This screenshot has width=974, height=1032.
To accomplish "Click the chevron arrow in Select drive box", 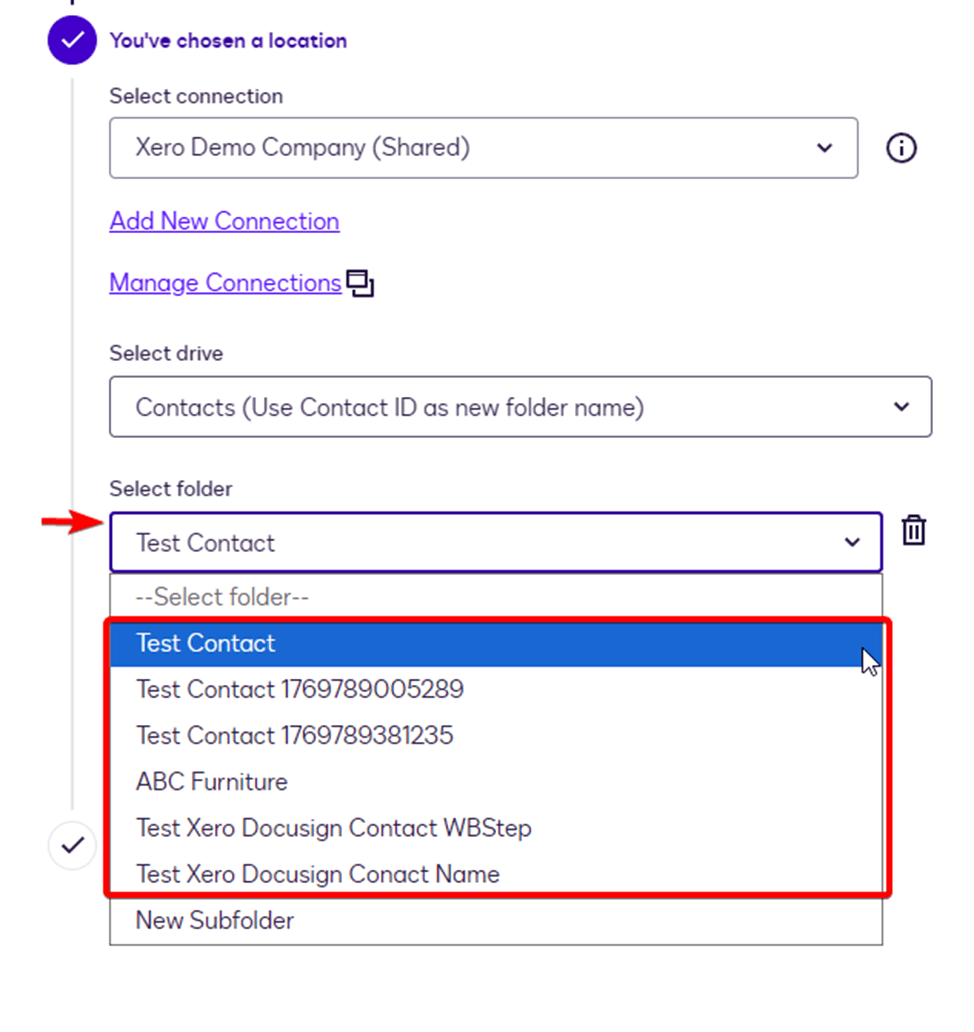I will click(x=901, y=407).
